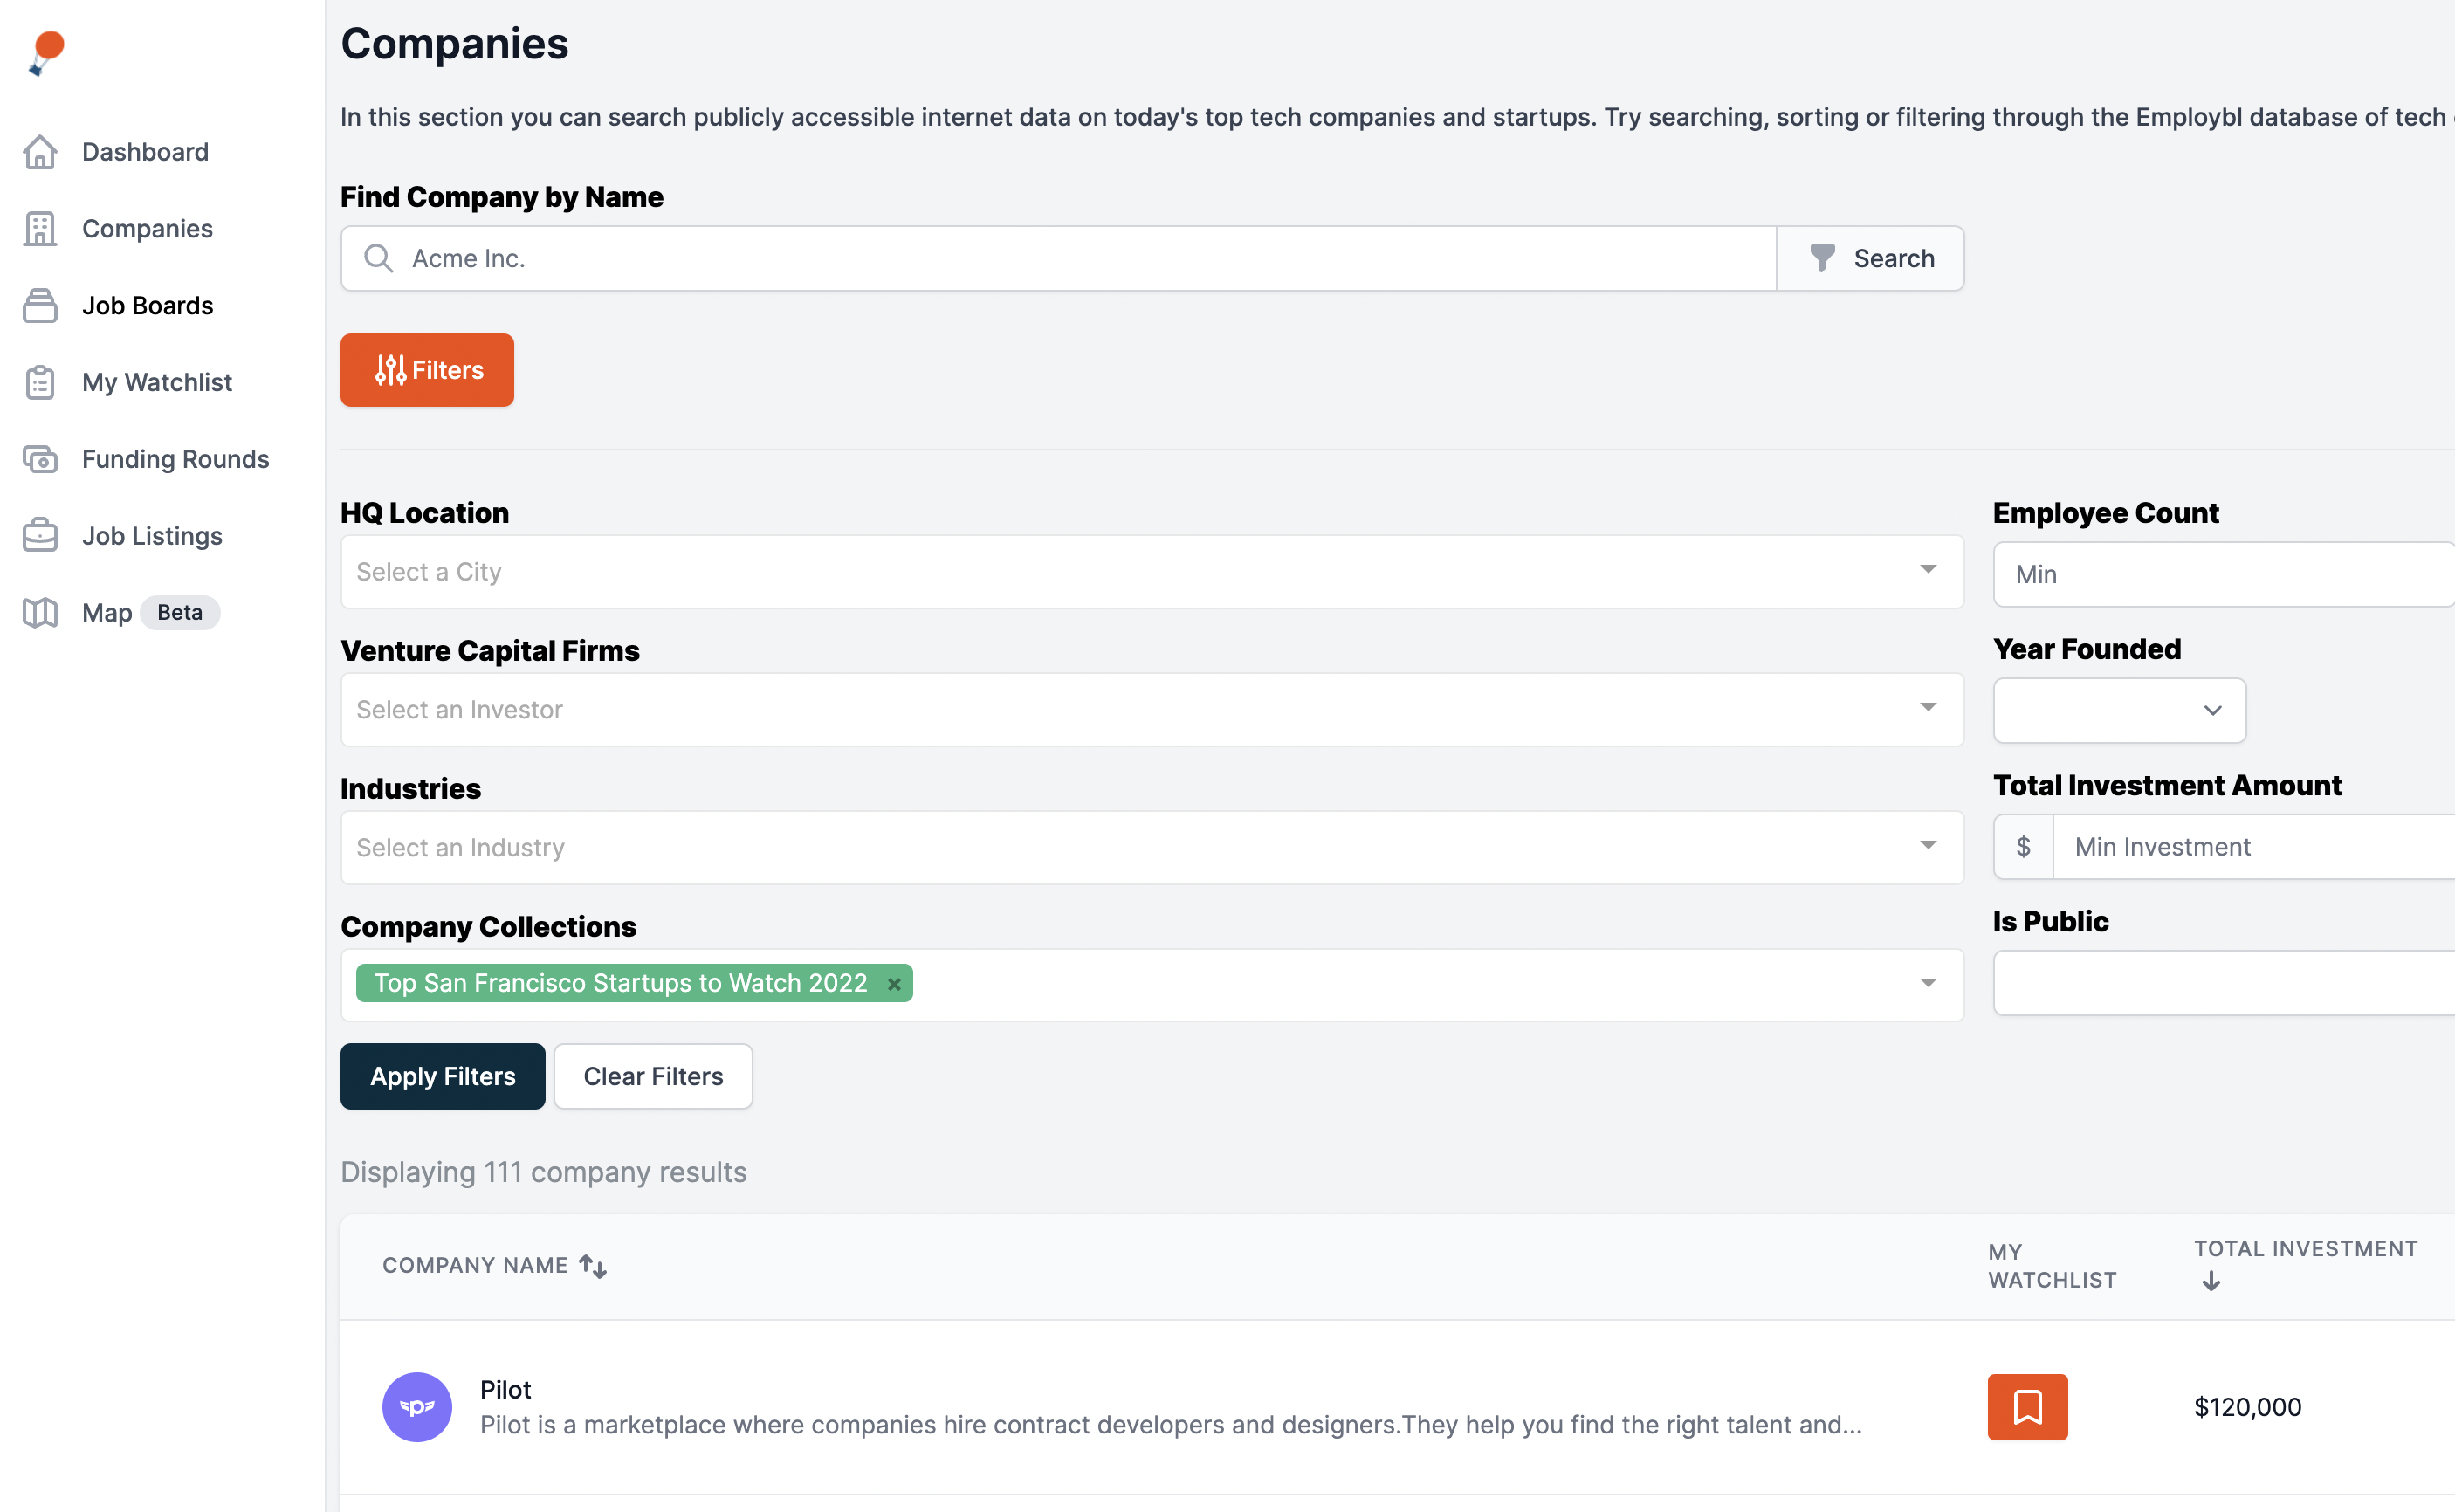Remove Top San Francisco Startups tag
Screen dimensions: 2455x1512
coord(894,984)
